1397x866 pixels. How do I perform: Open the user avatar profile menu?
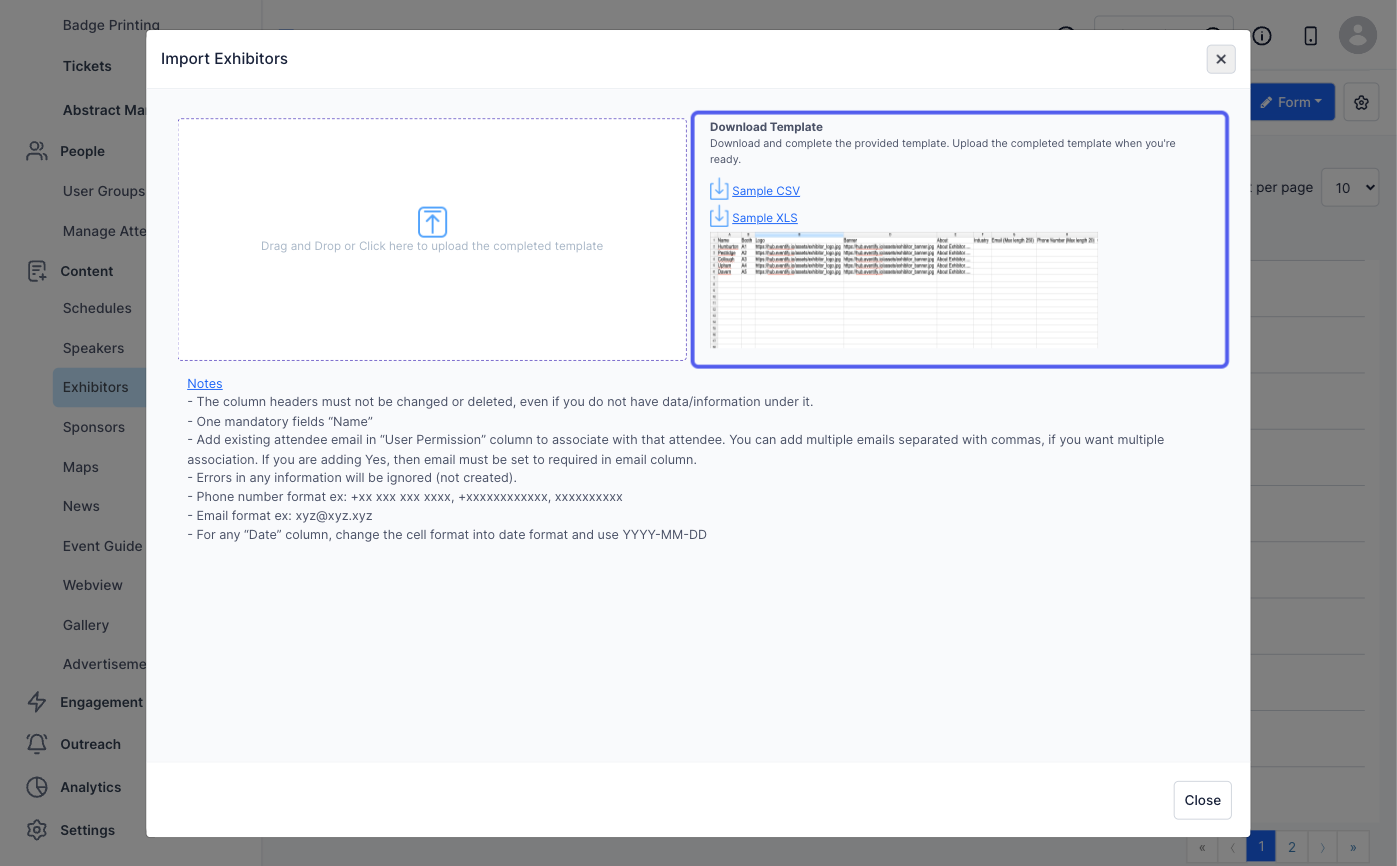pos(1358,36)
